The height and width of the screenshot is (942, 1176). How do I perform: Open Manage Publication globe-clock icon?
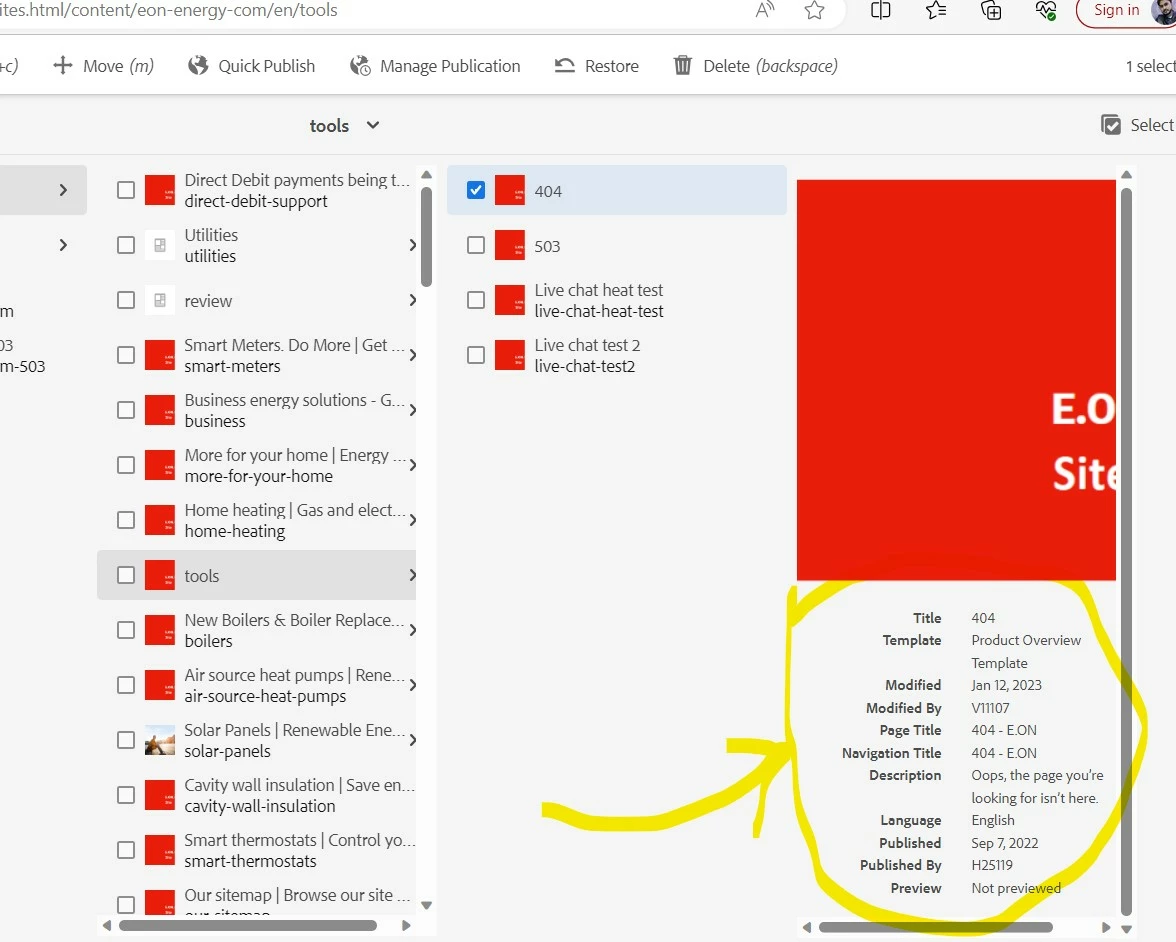click(360, 65)
